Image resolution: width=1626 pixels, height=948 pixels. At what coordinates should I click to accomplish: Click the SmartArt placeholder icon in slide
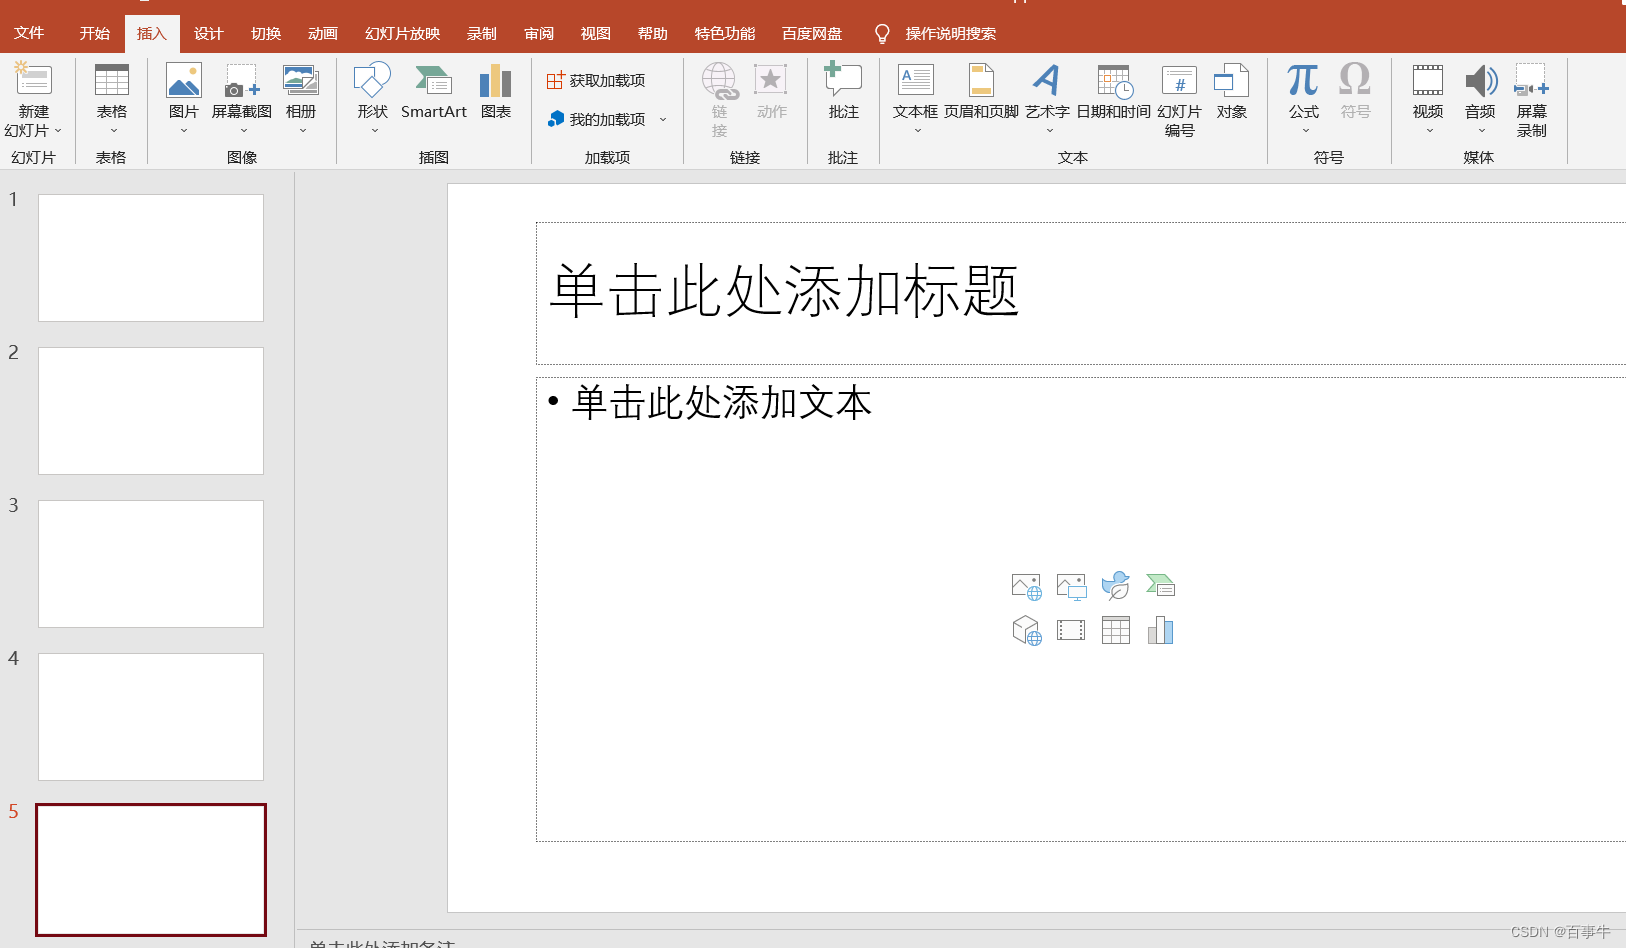1161,586
